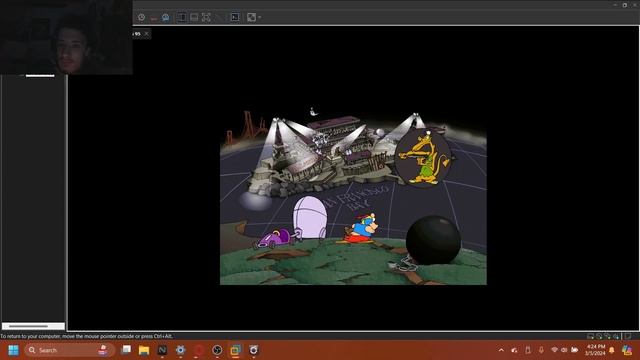Viewport: 640px width, 360px height.
Task: Open the Notion taskbar app
Action: (162, 350)
